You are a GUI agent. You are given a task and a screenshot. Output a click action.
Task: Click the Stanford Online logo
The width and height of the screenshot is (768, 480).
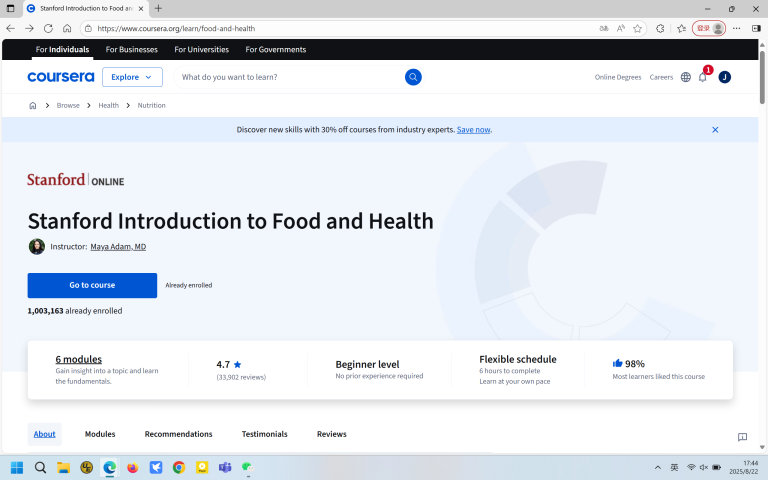click(75, 180)
